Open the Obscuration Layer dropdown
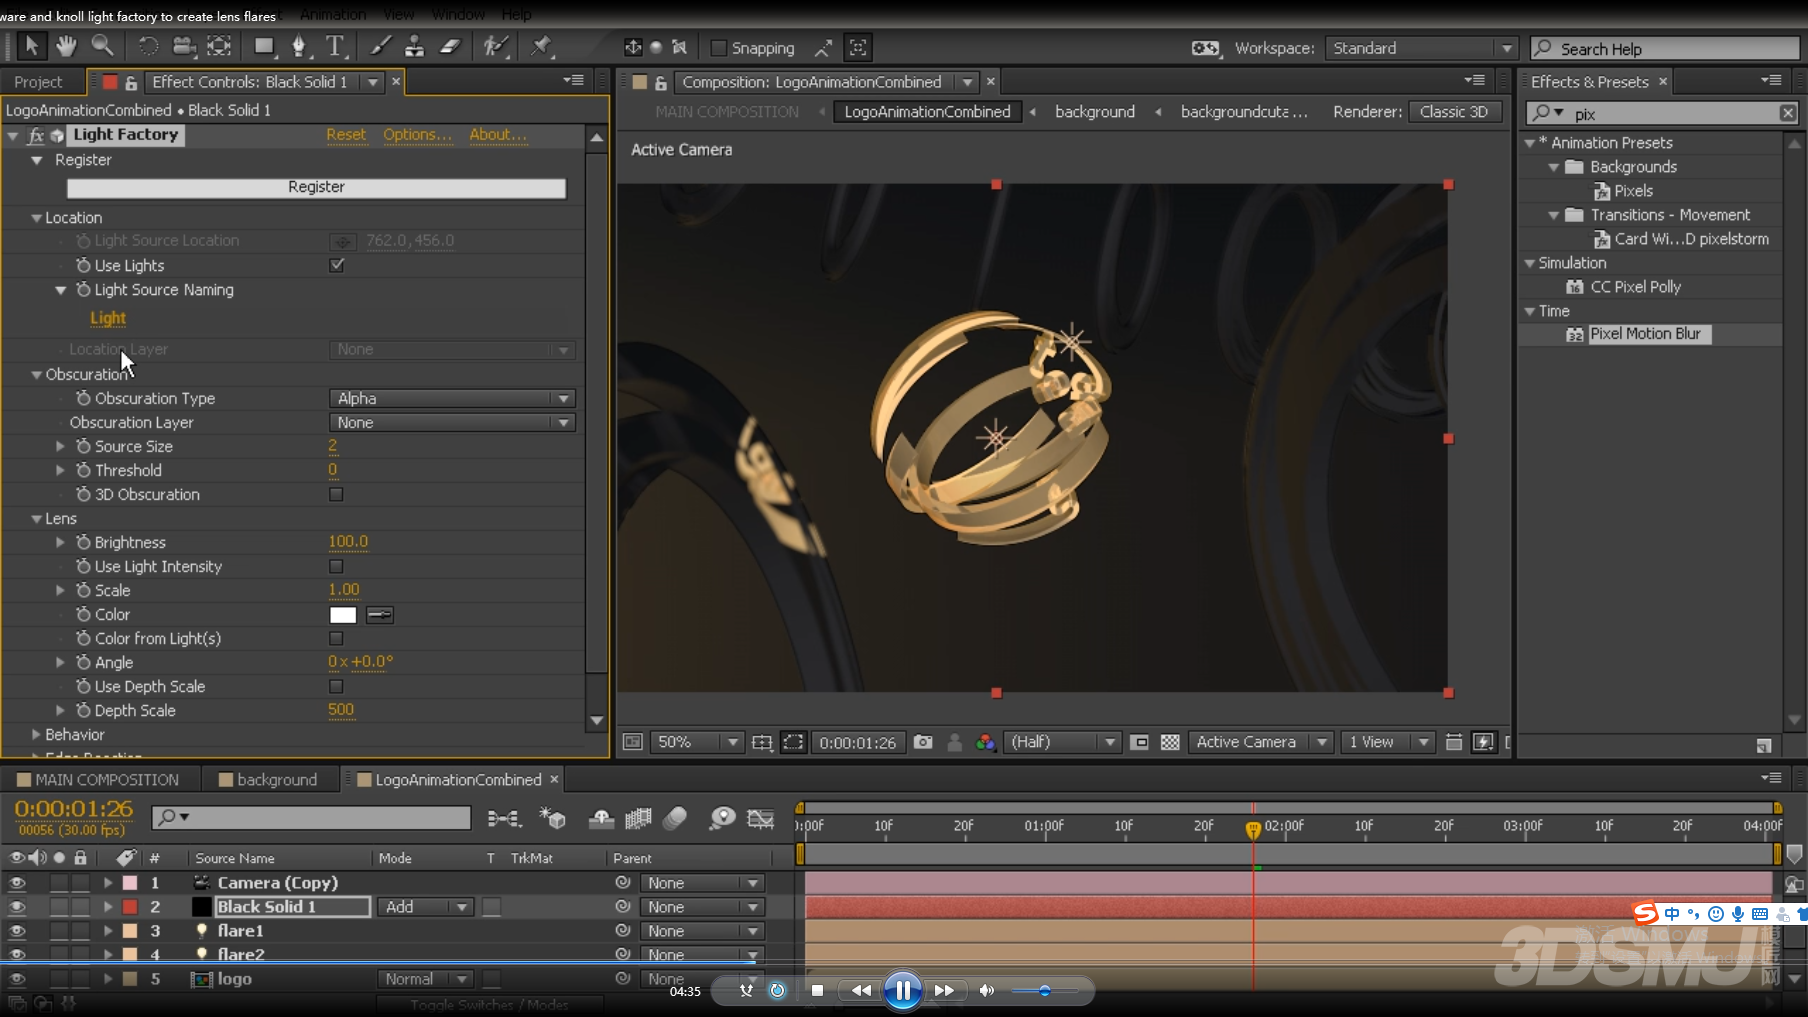1808x1017 pixels. (x=452, y=422)
